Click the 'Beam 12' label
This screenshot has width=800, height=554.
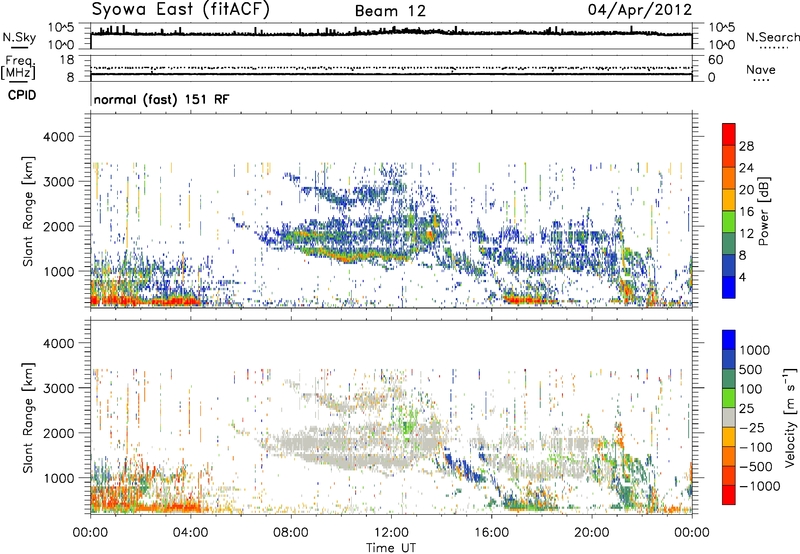[x=390, y=11]
